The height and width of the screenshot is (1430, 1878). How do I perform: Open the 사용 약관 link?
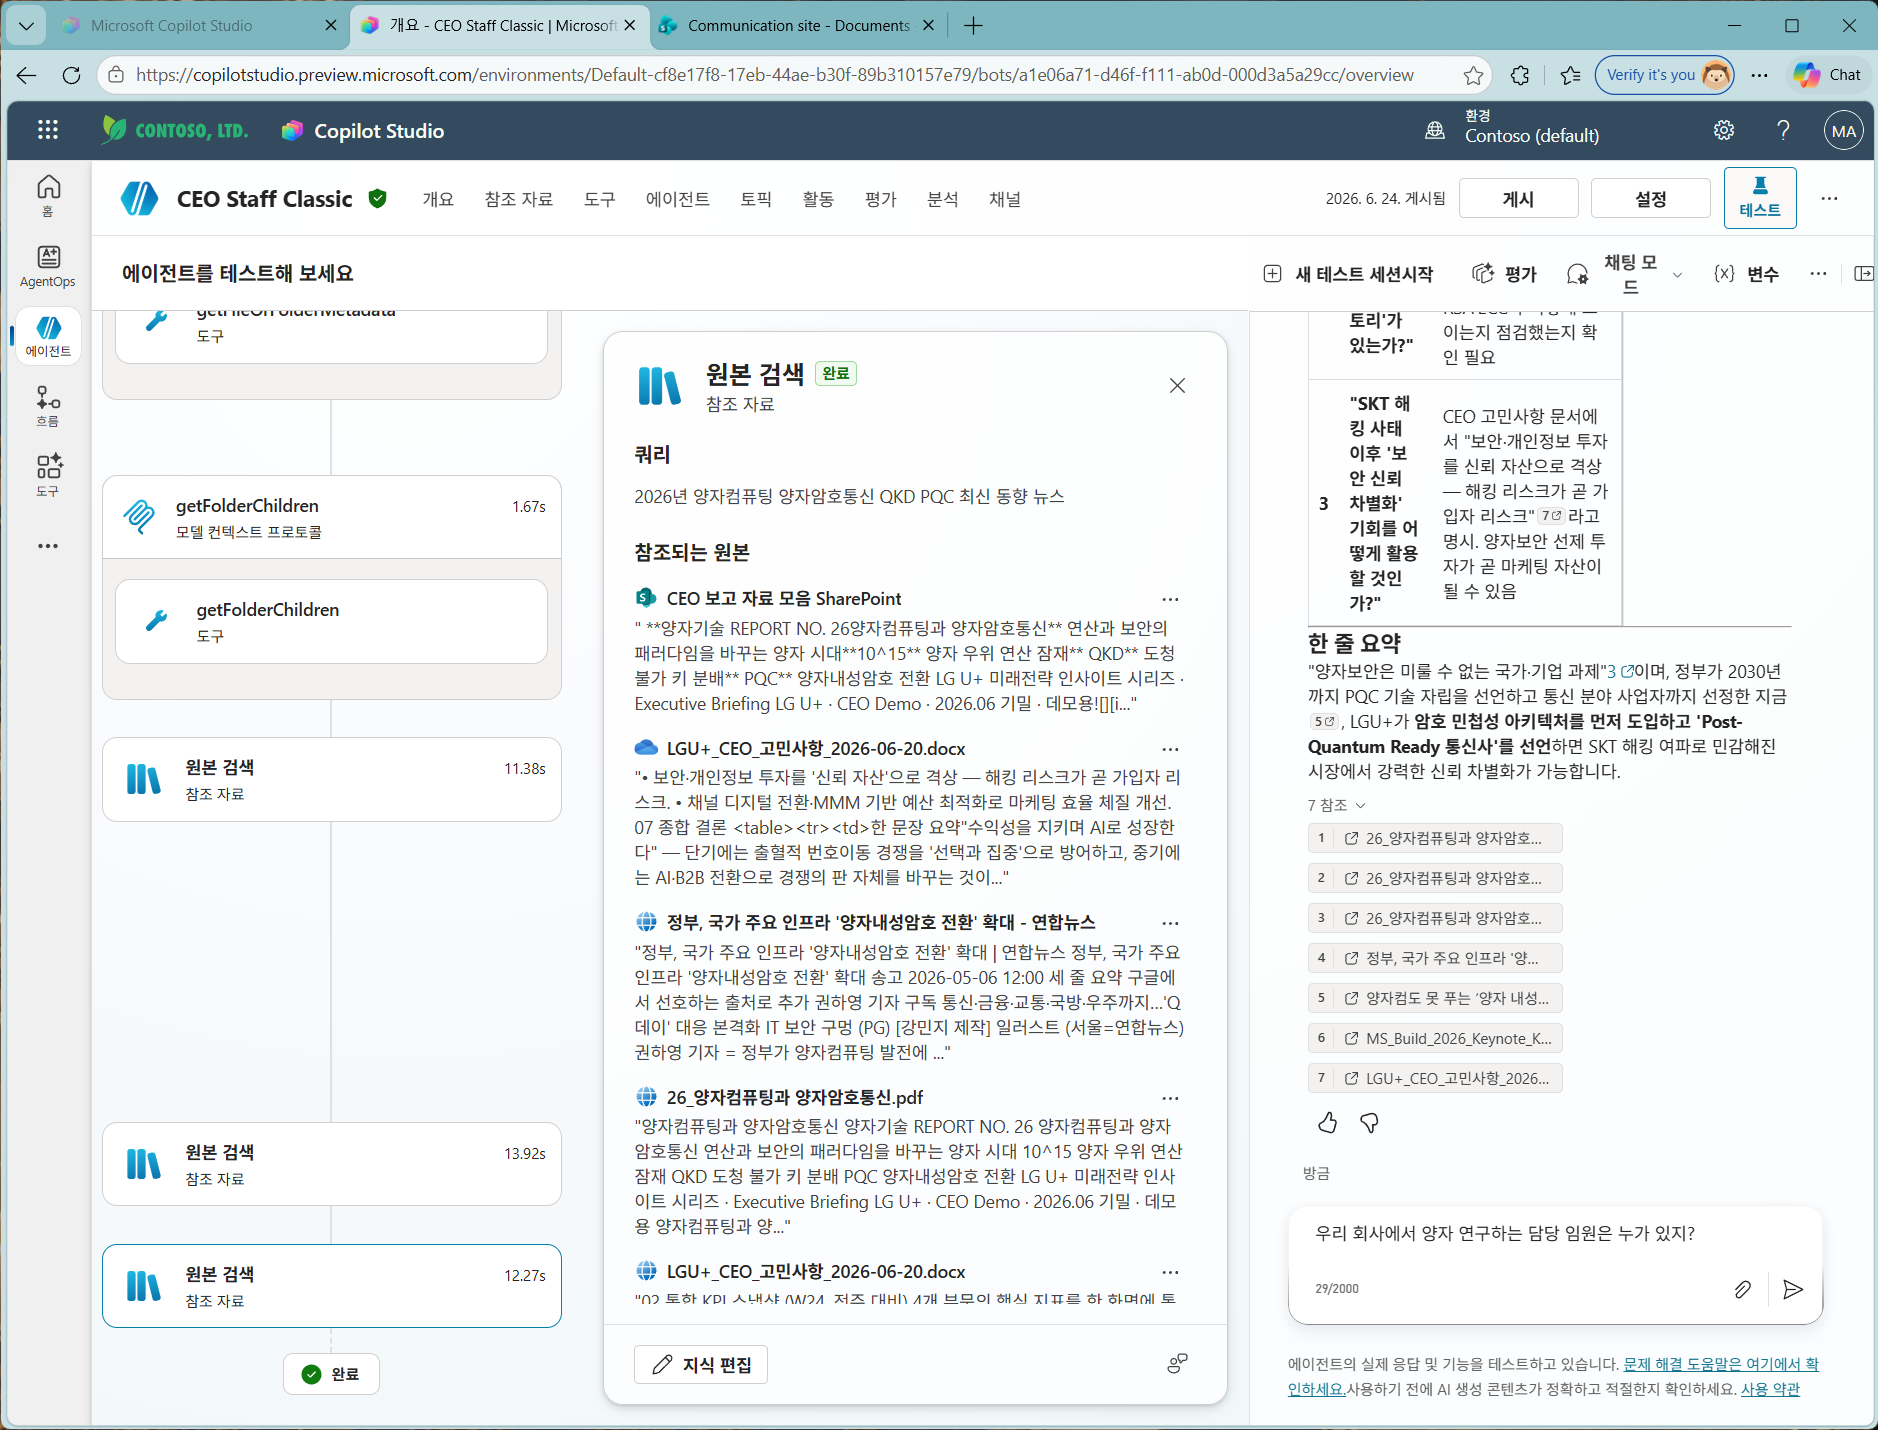click(1770, 1389)
